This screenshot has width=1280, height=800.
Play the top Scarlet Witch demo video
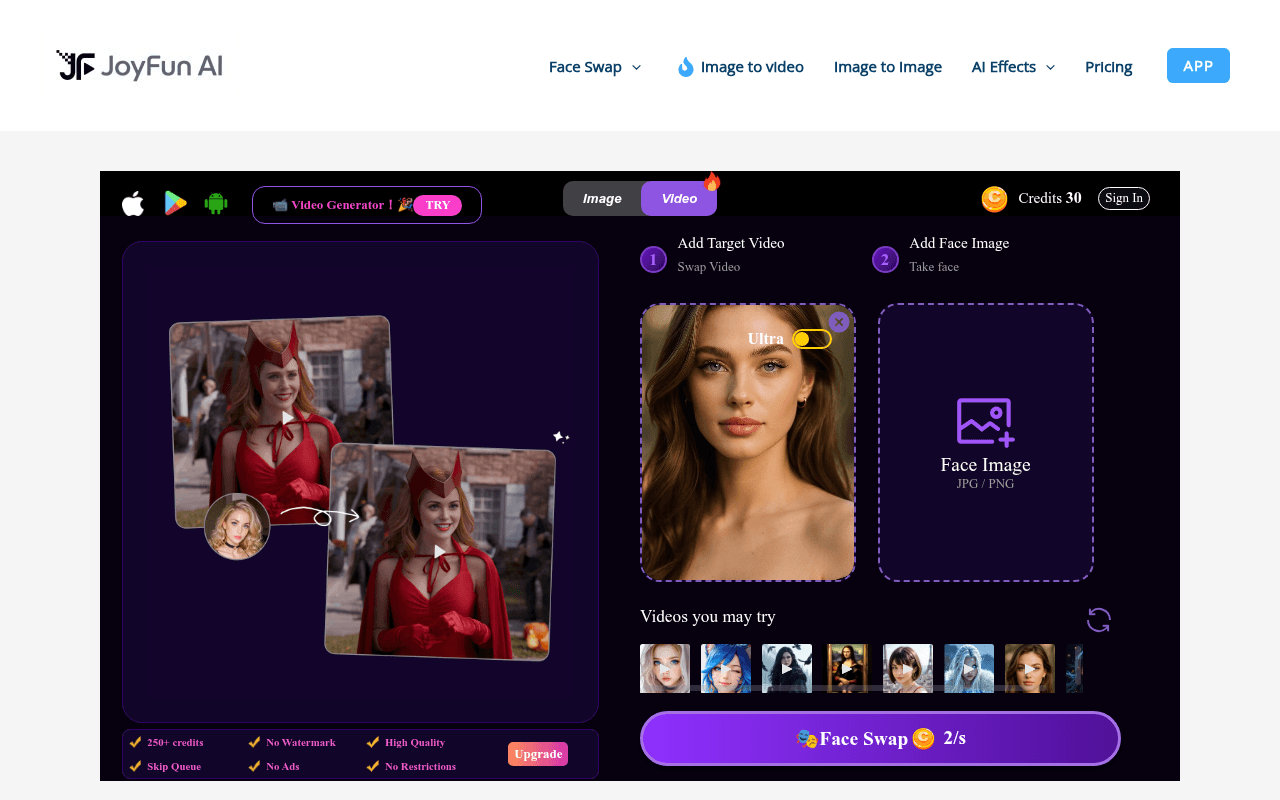(x=288, y=418)
